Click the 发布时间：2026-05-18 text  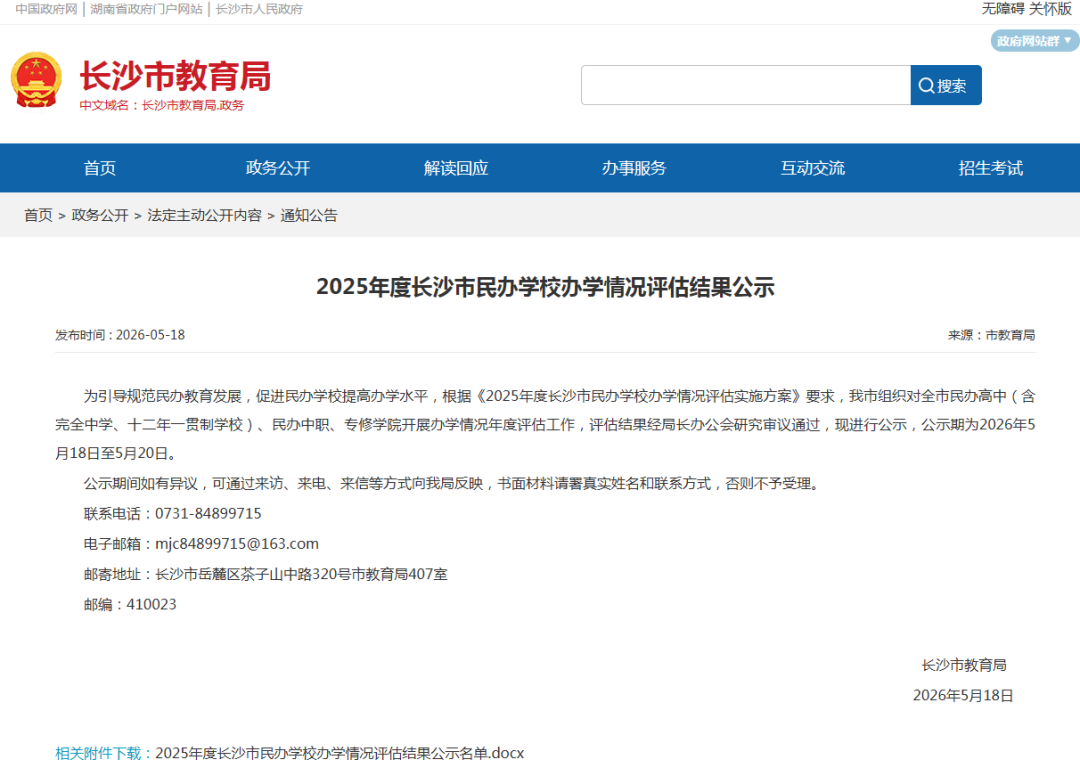120,335
